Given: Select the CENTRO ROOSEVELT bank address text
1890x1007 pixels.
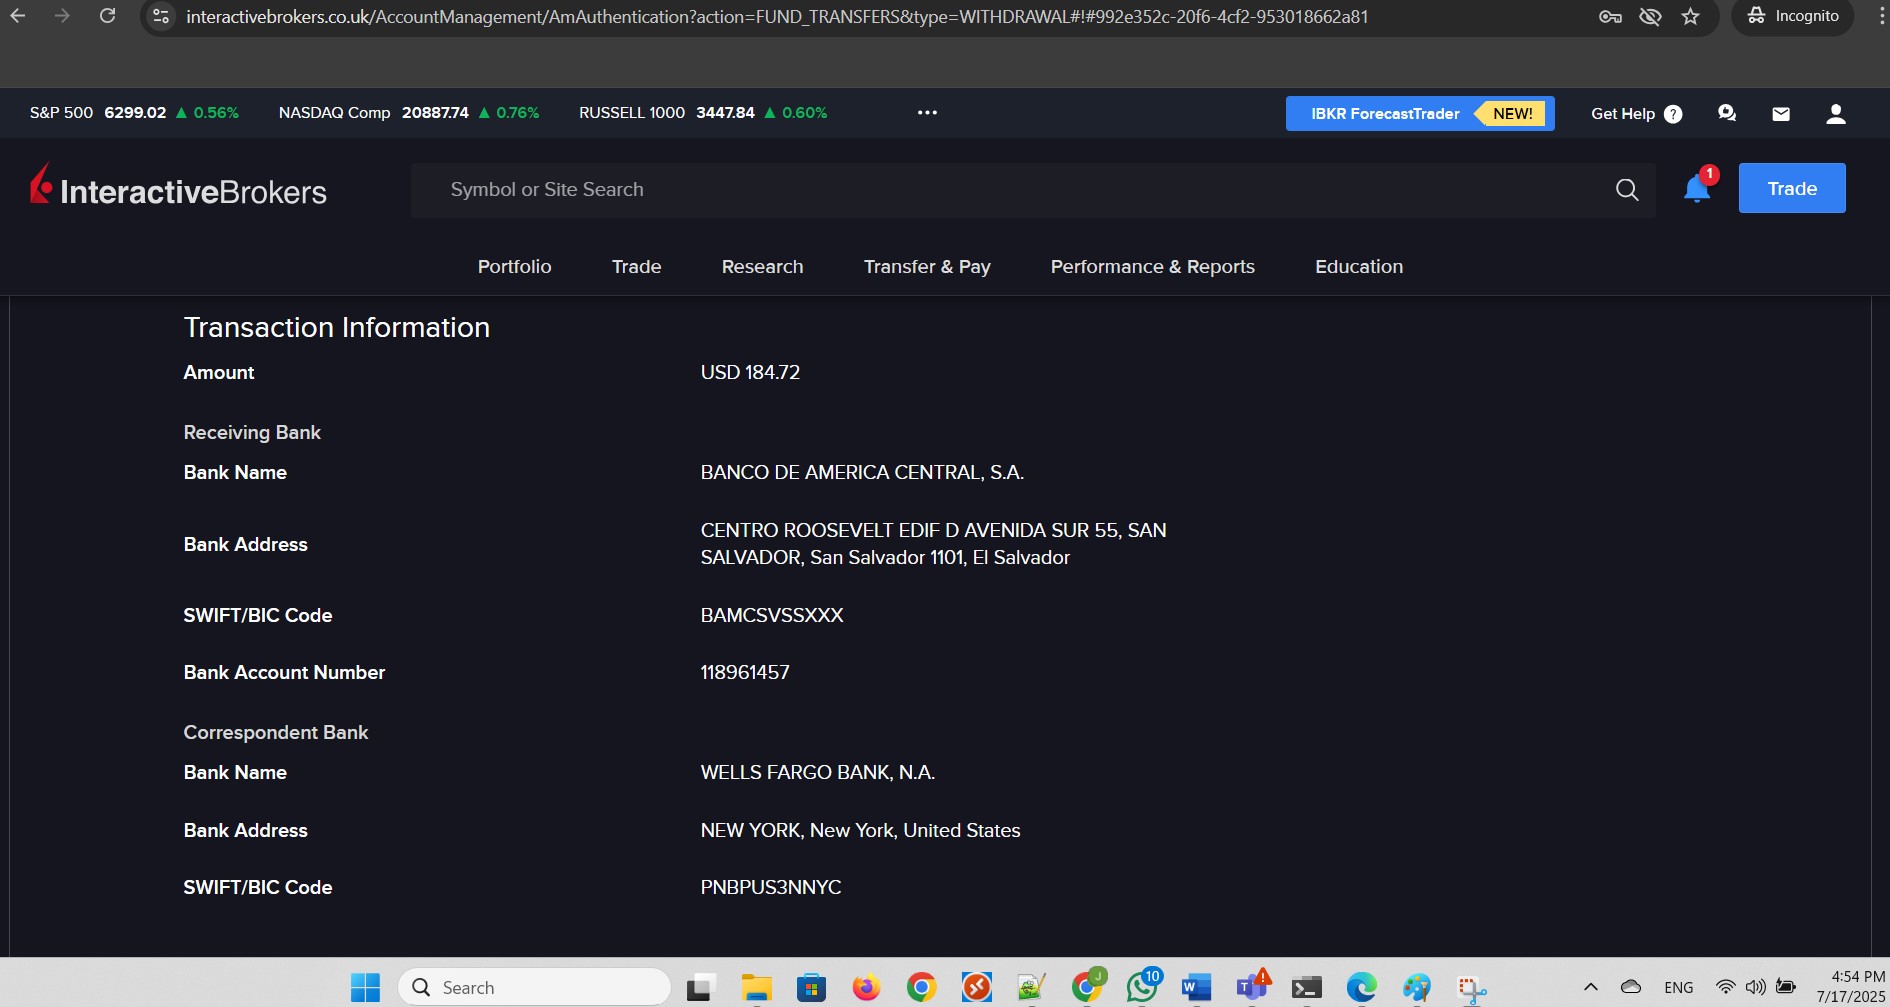Looking at the screenshot, I should coord(933,544).
